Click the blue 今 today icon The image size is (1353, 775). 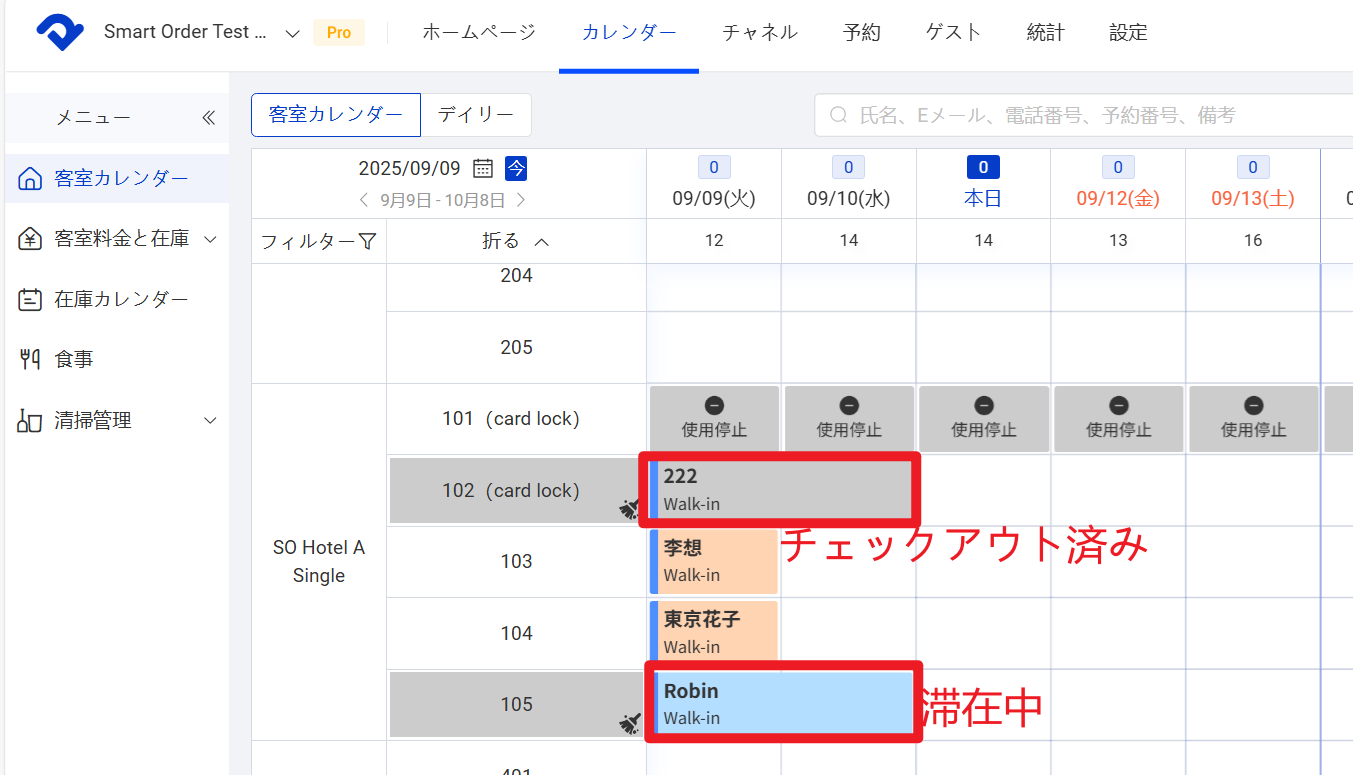pos(515,168)
